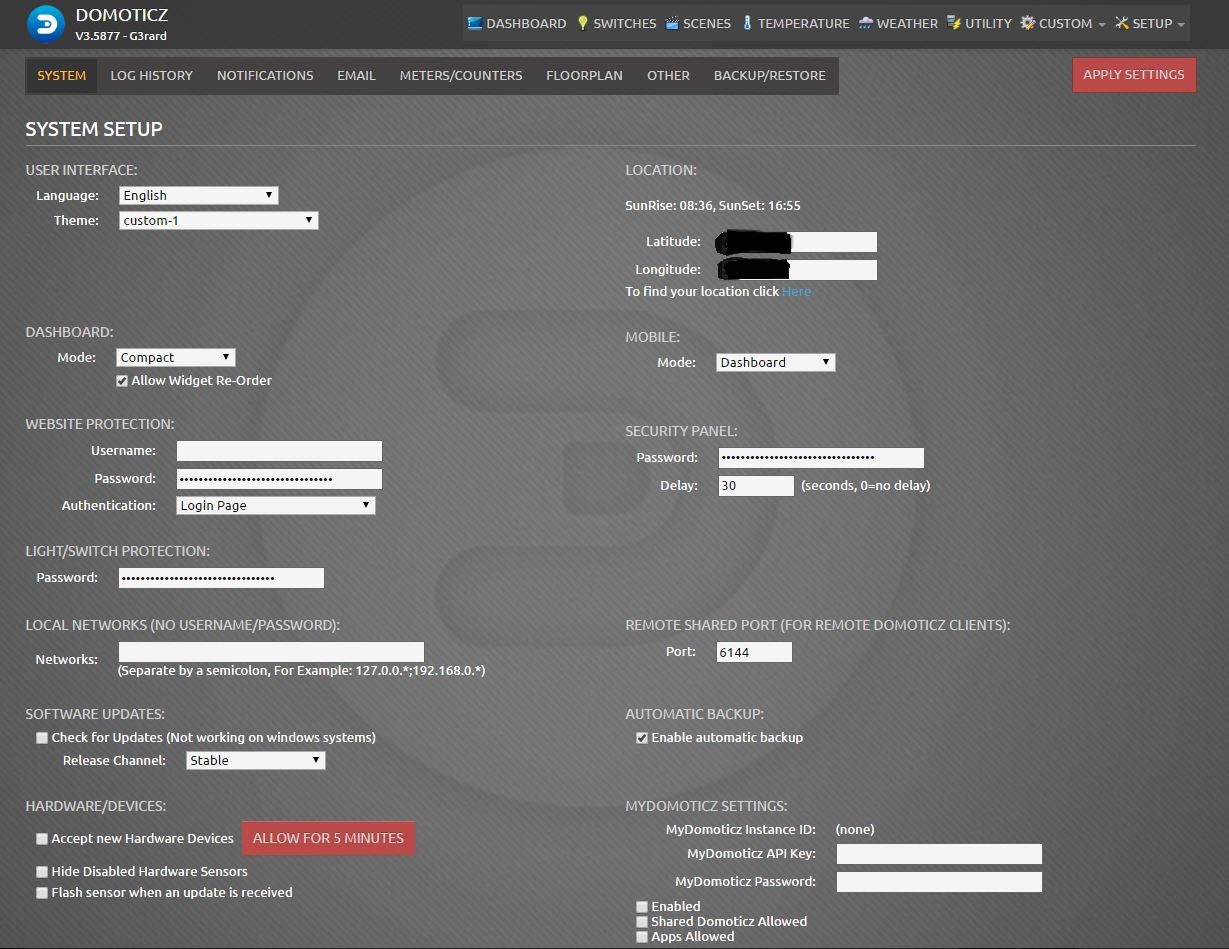Click the Light/Switch Protection Password field
Image resolution: width=1229 pixels, height=949 pixels.
[x=221, y=578]
